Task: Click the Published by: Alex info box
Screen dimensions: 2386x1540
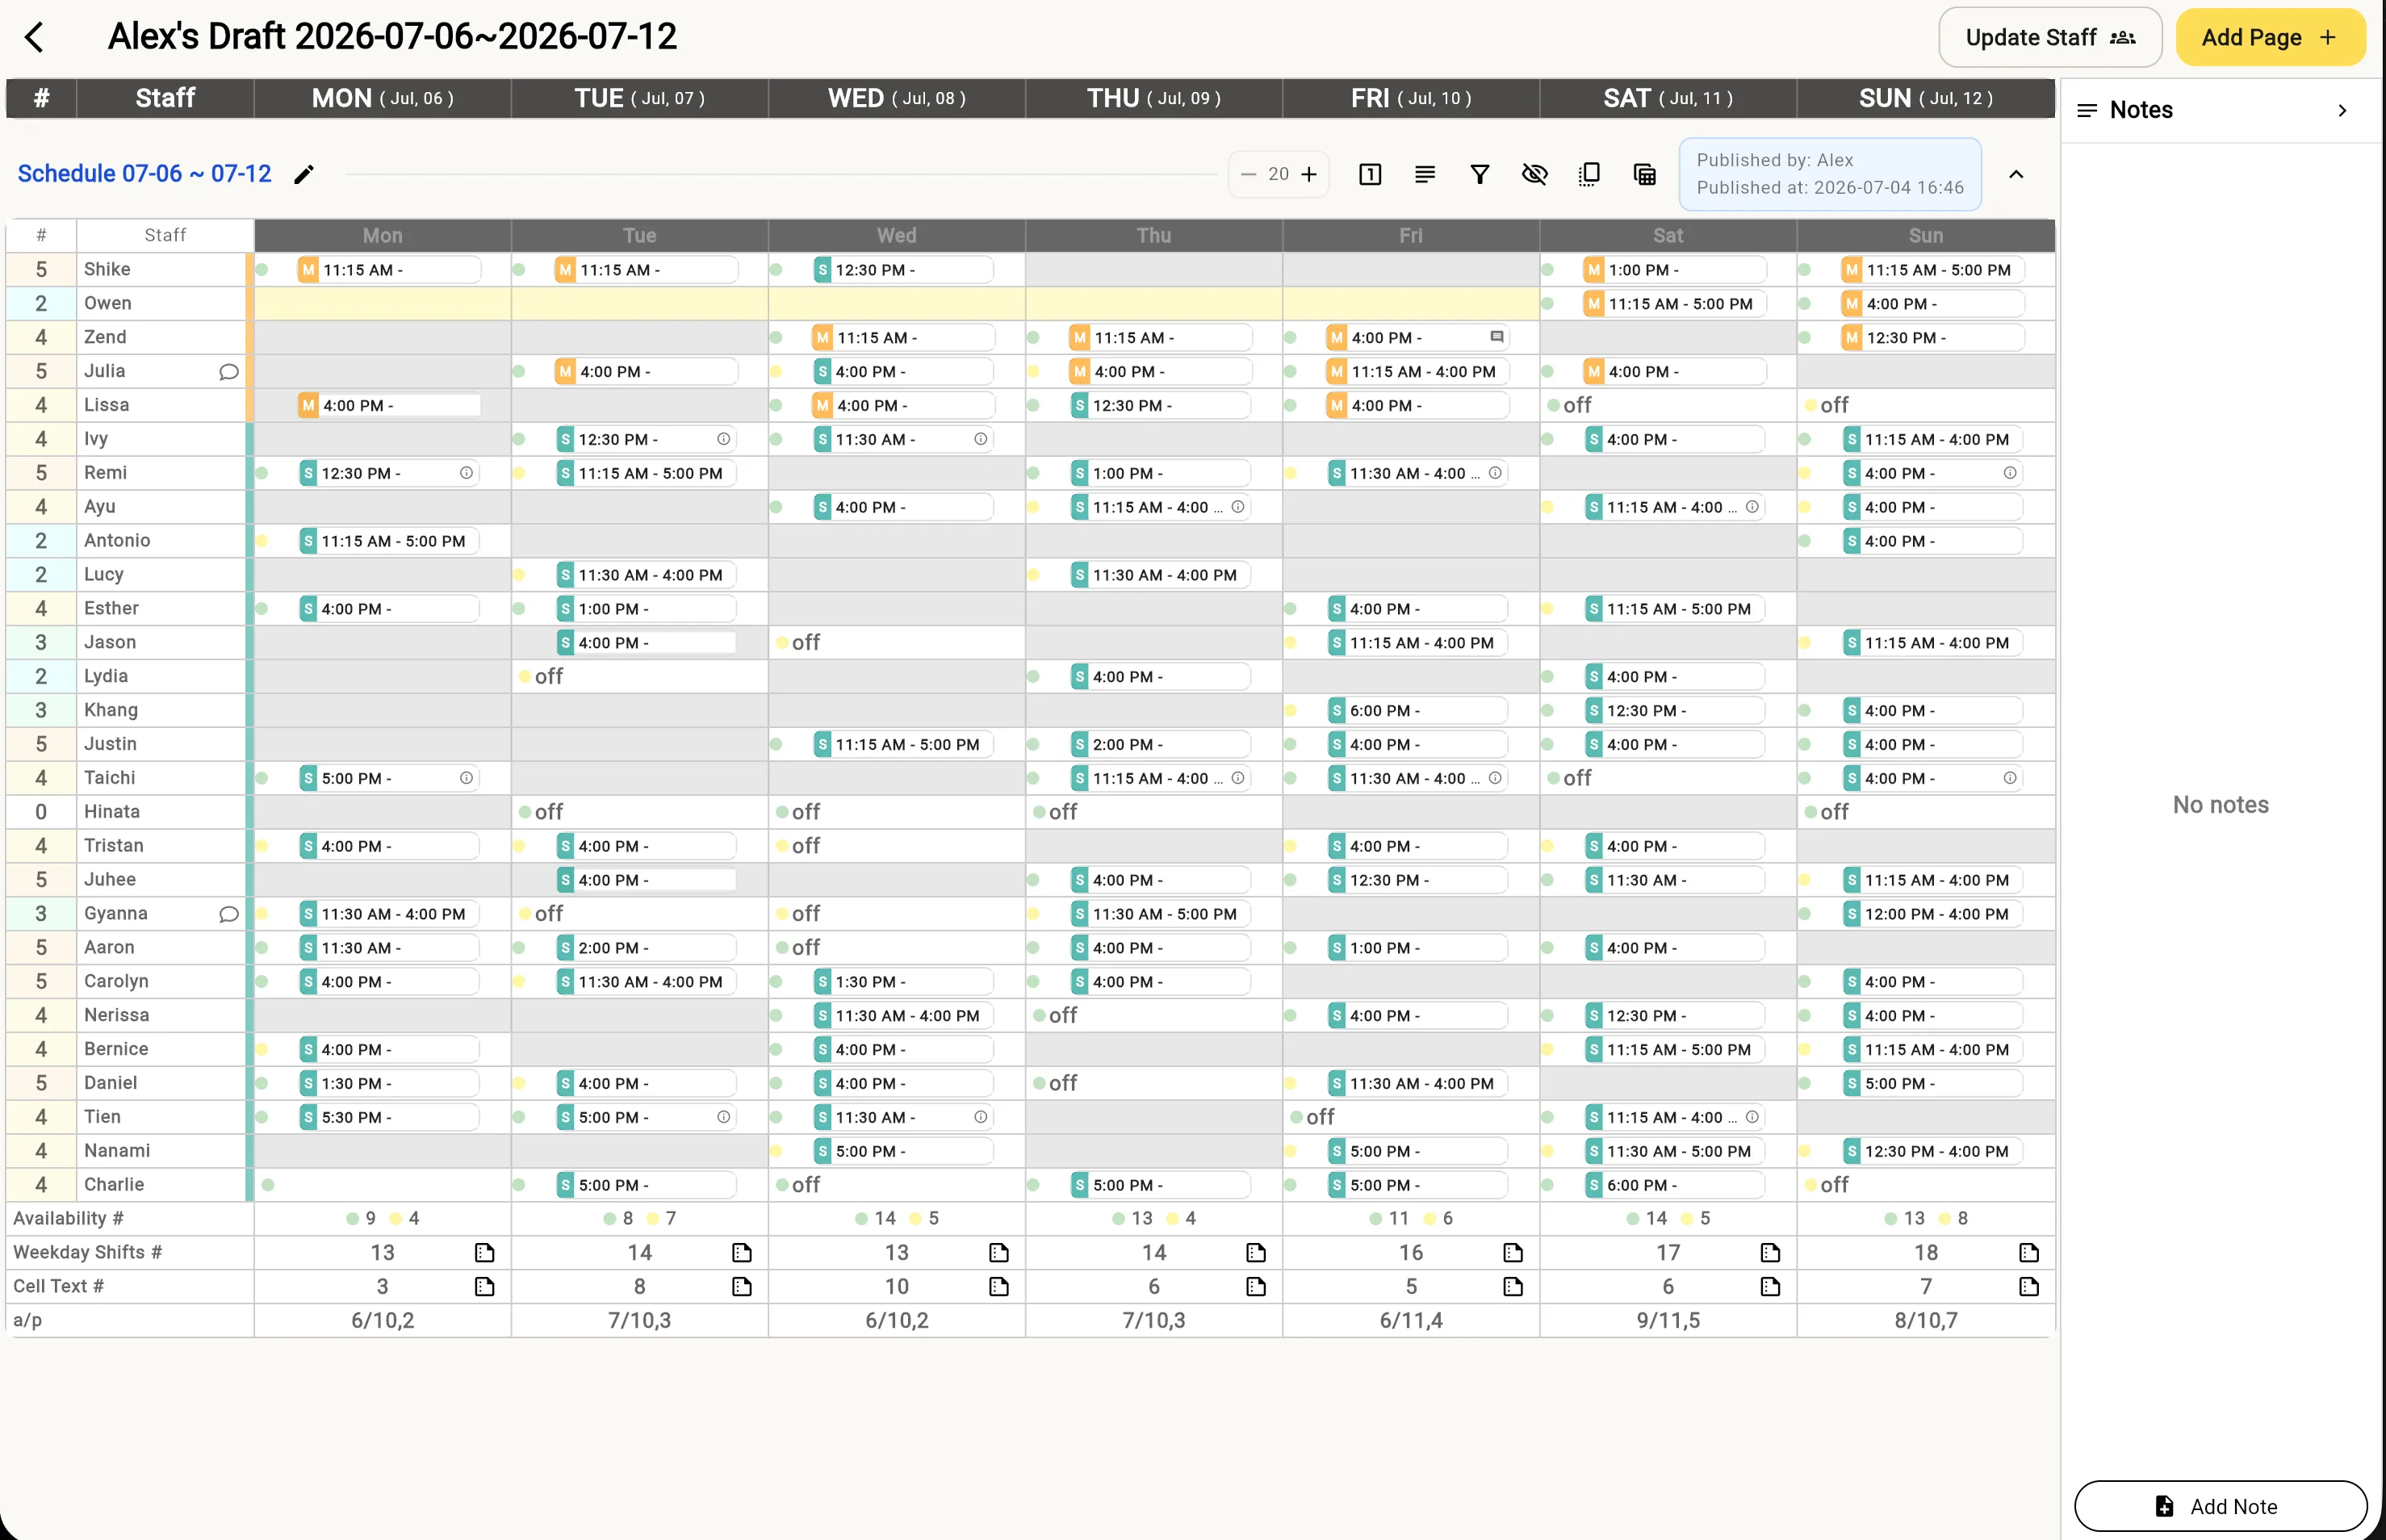Action: pyautogui.click(x=1830, y=174)
